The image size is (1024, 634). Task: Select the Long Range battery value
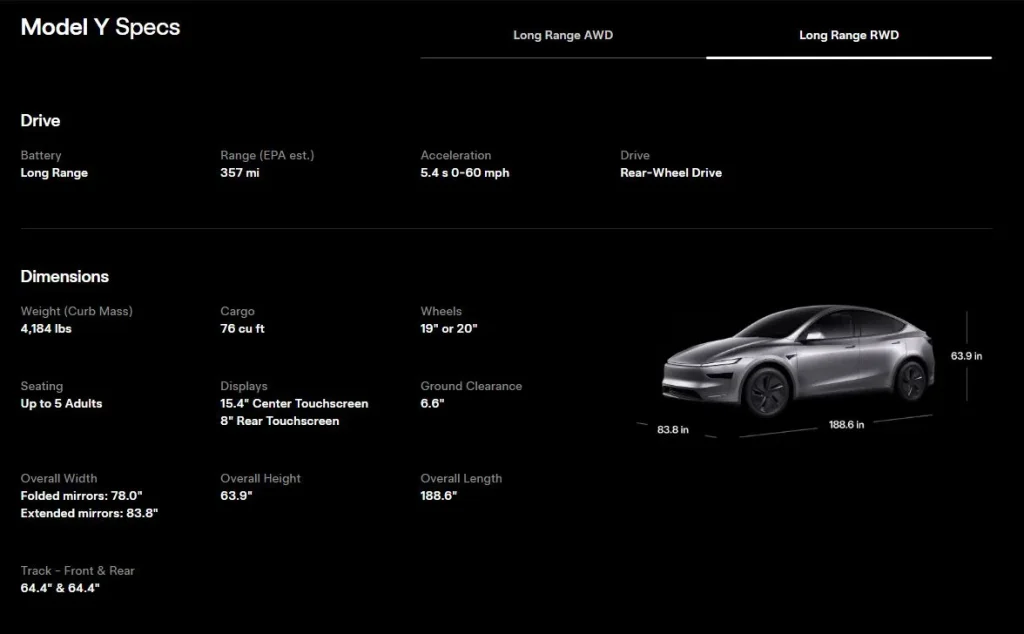(x=54, y=173)
